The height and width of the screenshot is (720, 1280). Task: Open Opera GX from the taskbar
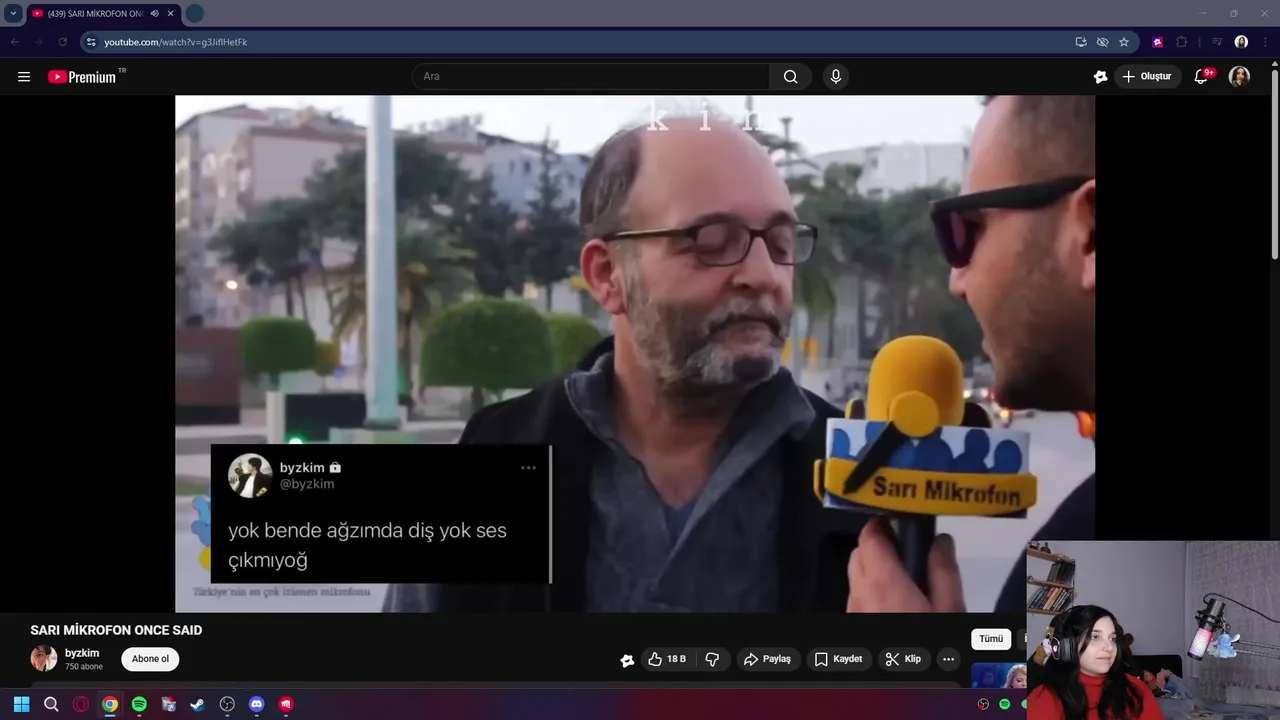(x=80, y=704)
